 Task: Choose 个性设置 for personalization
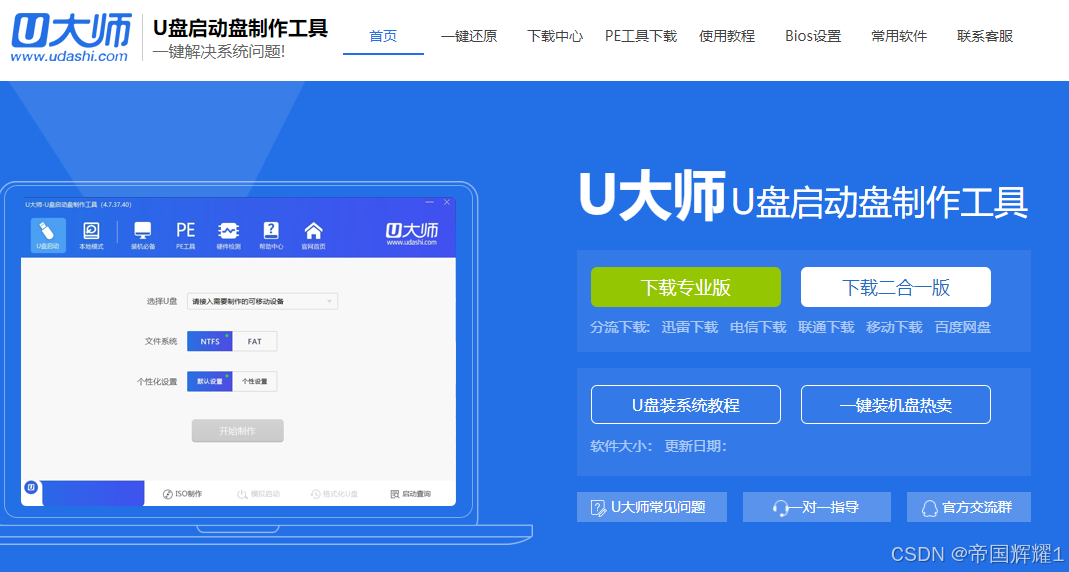click(x=254, y=382)
